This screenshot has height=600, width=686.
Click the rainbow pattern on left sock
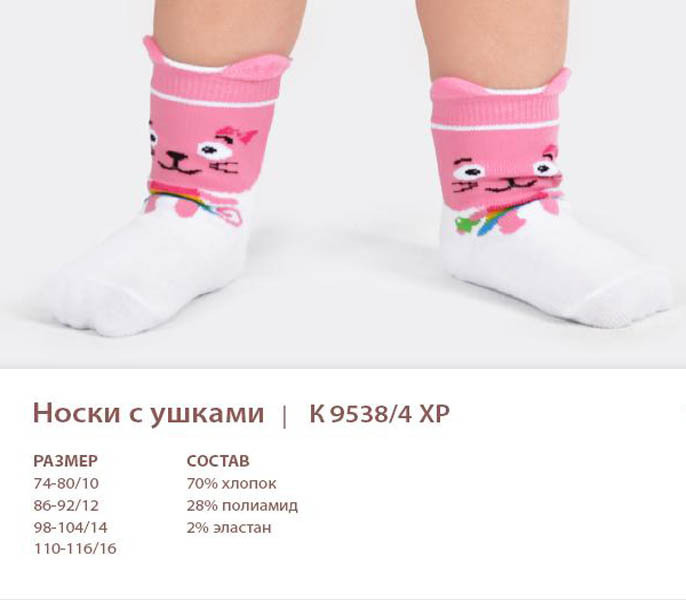pos(184,199)
